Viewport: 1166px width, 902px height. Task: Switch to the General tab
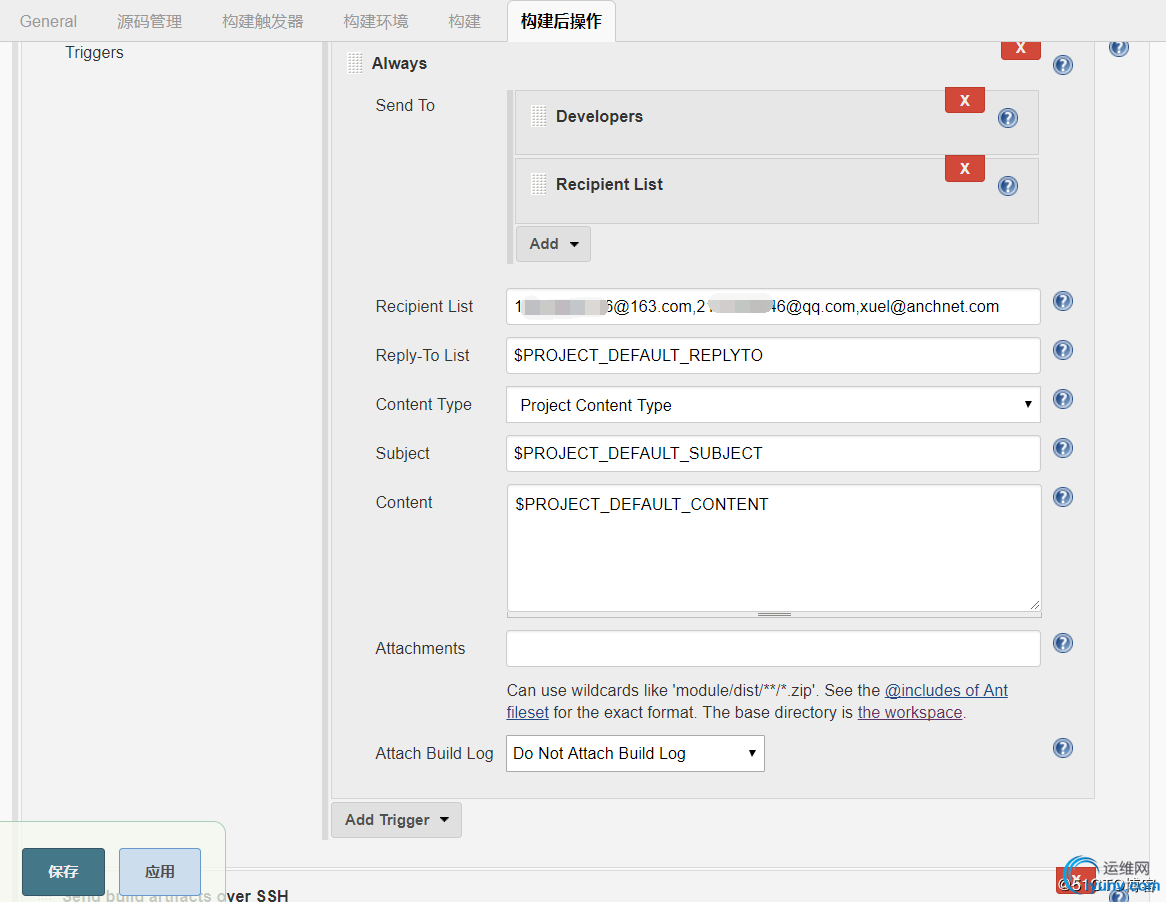[x=48, y=21]
